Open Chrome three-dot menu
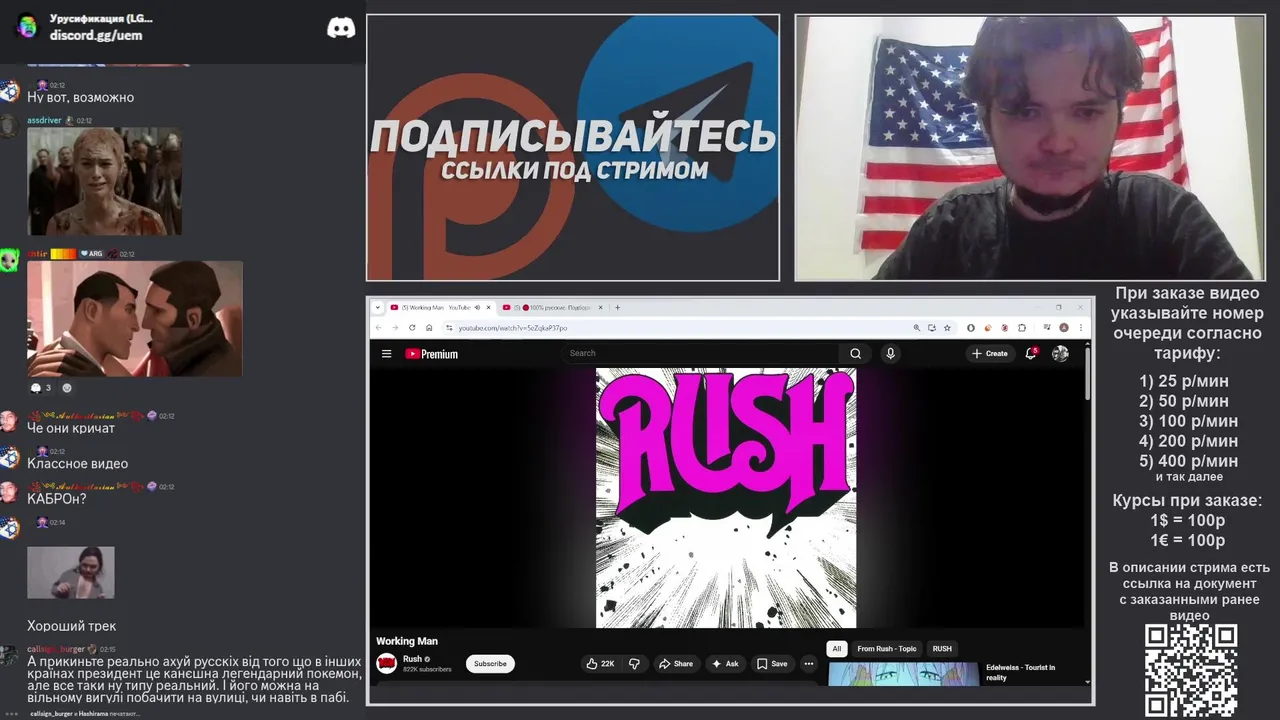This screenshot has width=1280, height=720. click(1080, 327)
